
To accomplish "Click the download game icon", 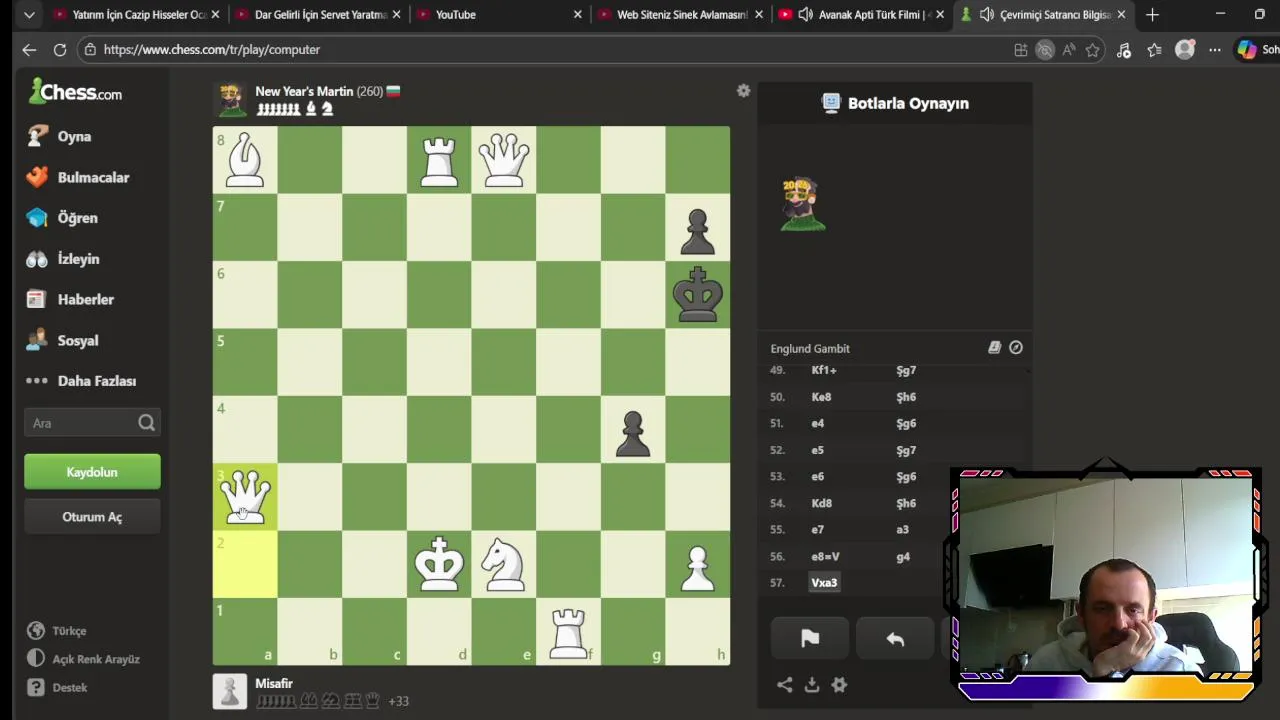I will tap(812, 685).
